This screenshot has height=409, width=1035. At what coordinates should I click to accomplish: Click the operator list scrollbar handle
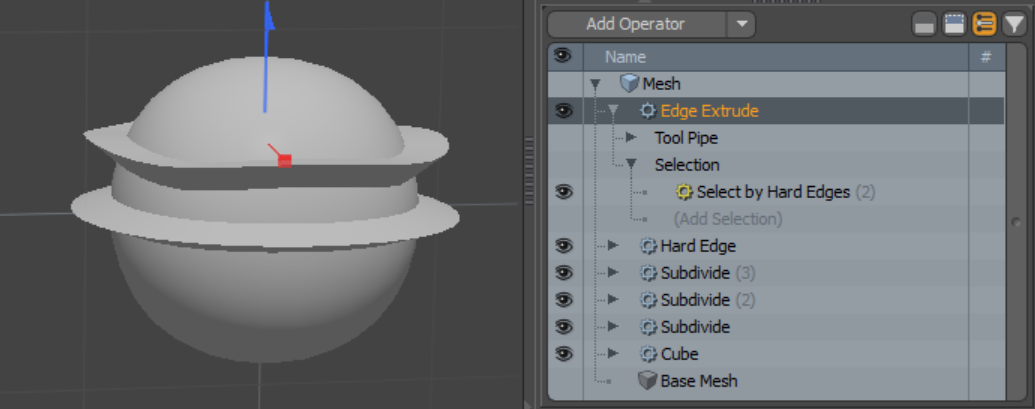(x=1017, y=222)
